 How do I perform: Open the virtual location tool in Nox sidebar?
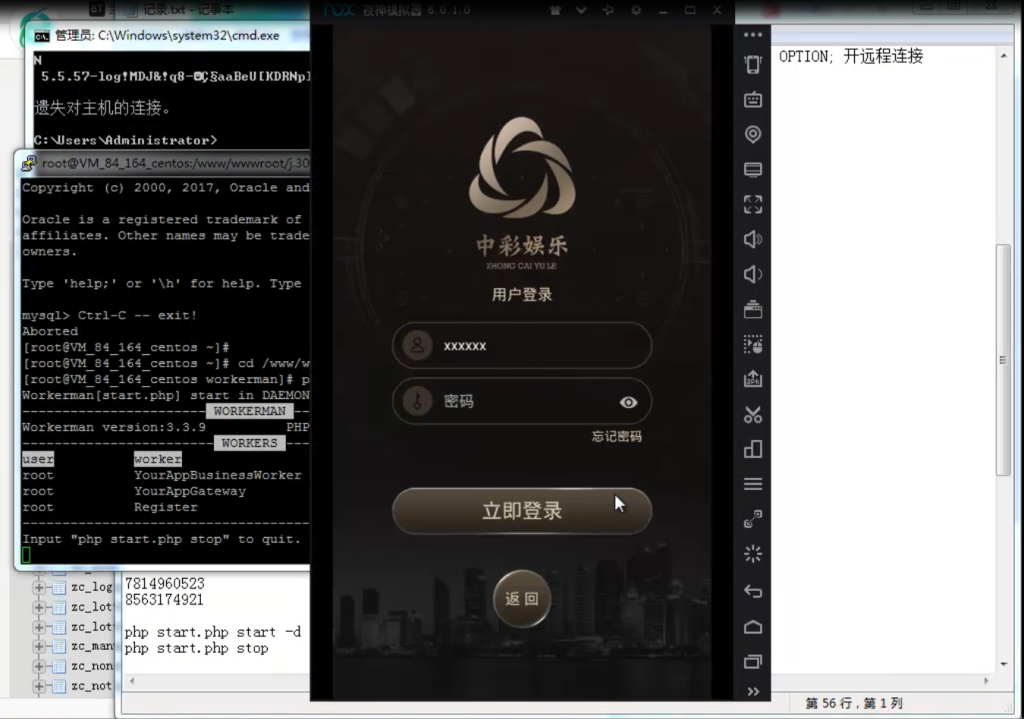click(x=753, y=135)
